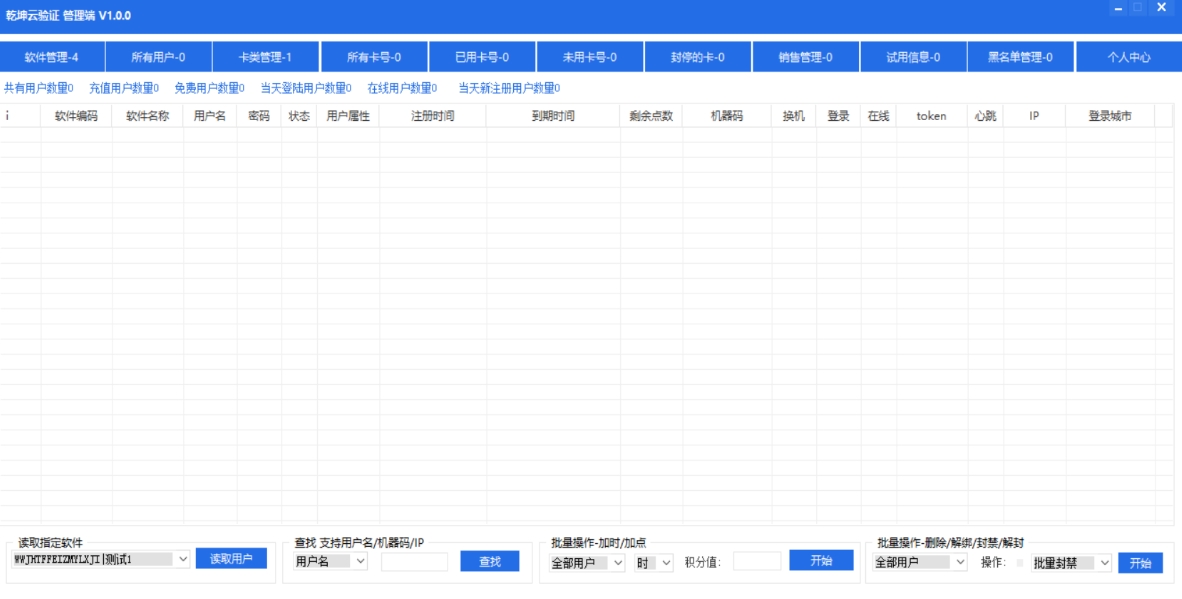The width and height of the screenshot is (1182, 599).
Task: Open the 封停的卡-0 tab
Action: [698, 57]
